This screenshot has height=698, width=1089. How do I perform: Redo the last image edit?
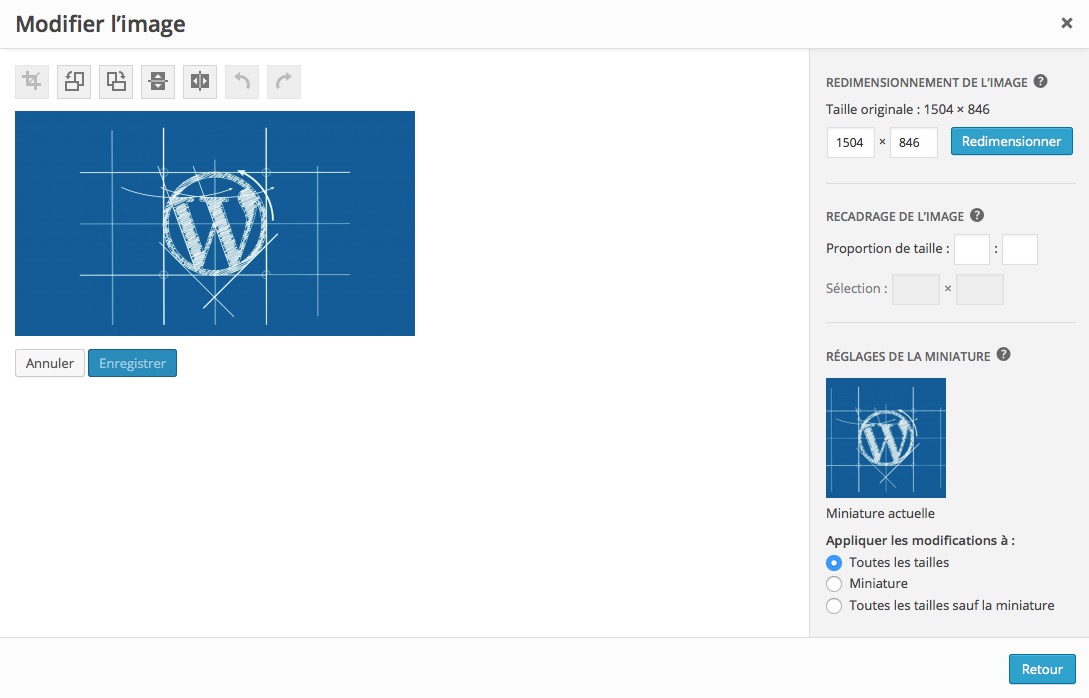coord(284,82)
